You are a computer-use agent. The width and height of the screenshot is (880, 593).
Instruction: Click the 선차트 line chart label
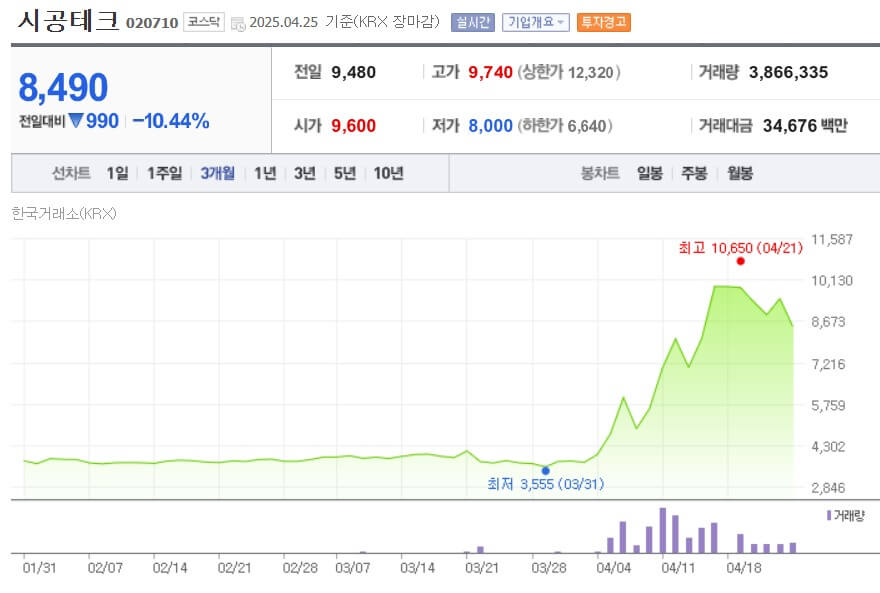(71, 173)
